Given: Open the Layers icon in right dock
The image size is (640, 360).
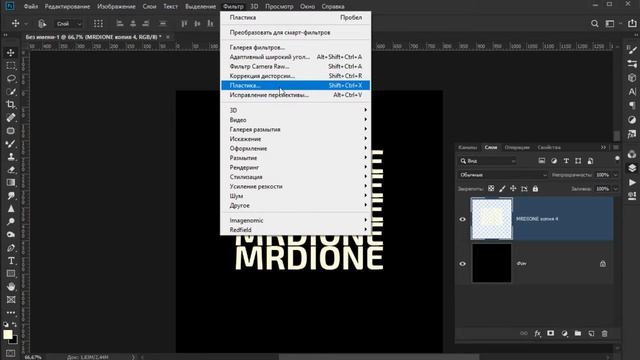Looking at the screenshot, I should pyautogui.click(x=632, y=168).
